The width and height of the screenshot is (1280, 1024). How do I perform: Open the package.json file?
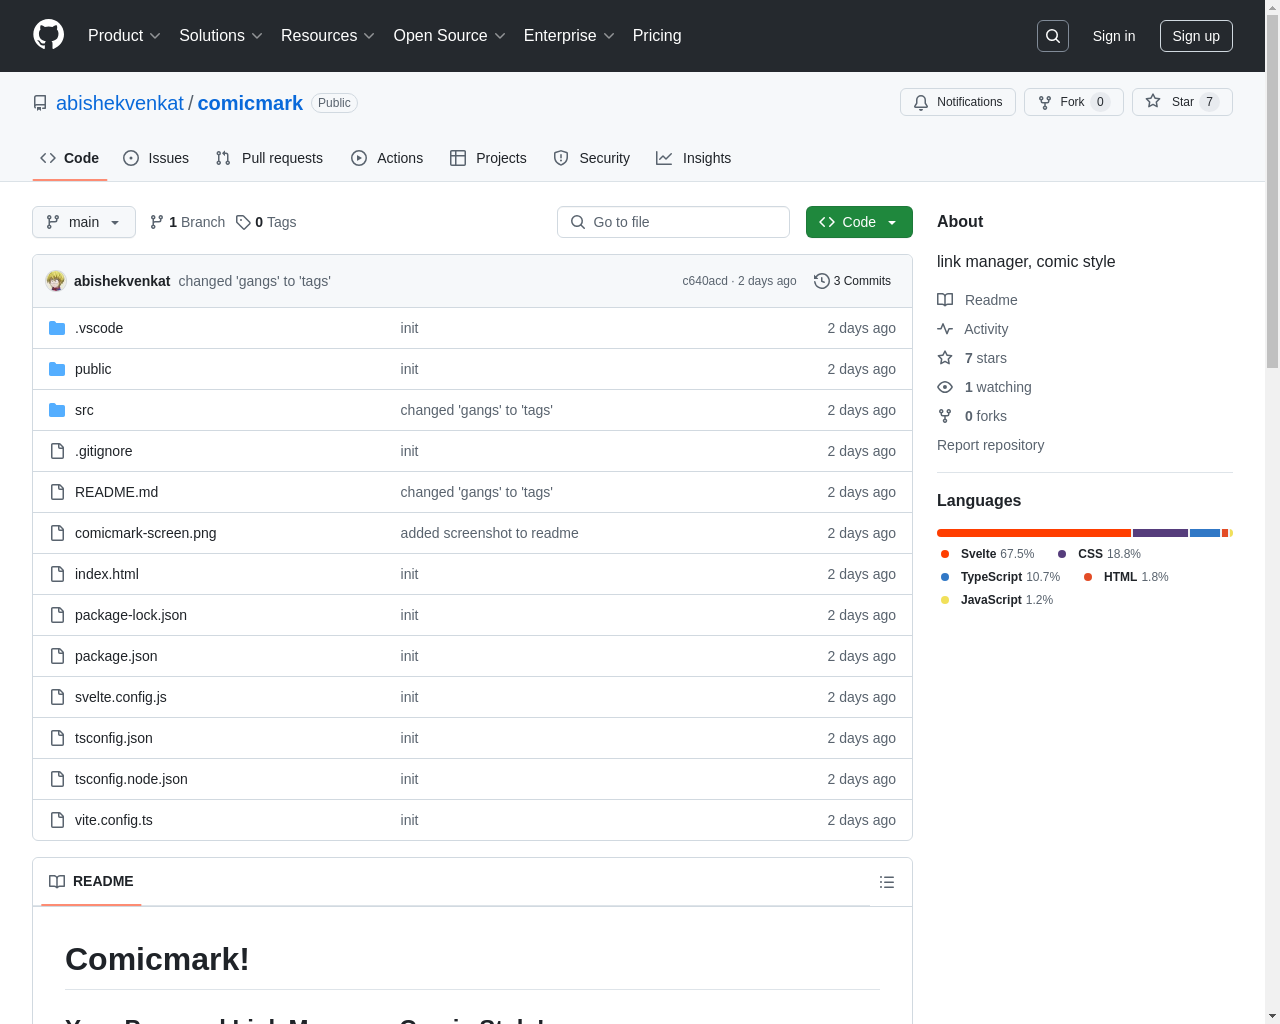pos(116,656)
